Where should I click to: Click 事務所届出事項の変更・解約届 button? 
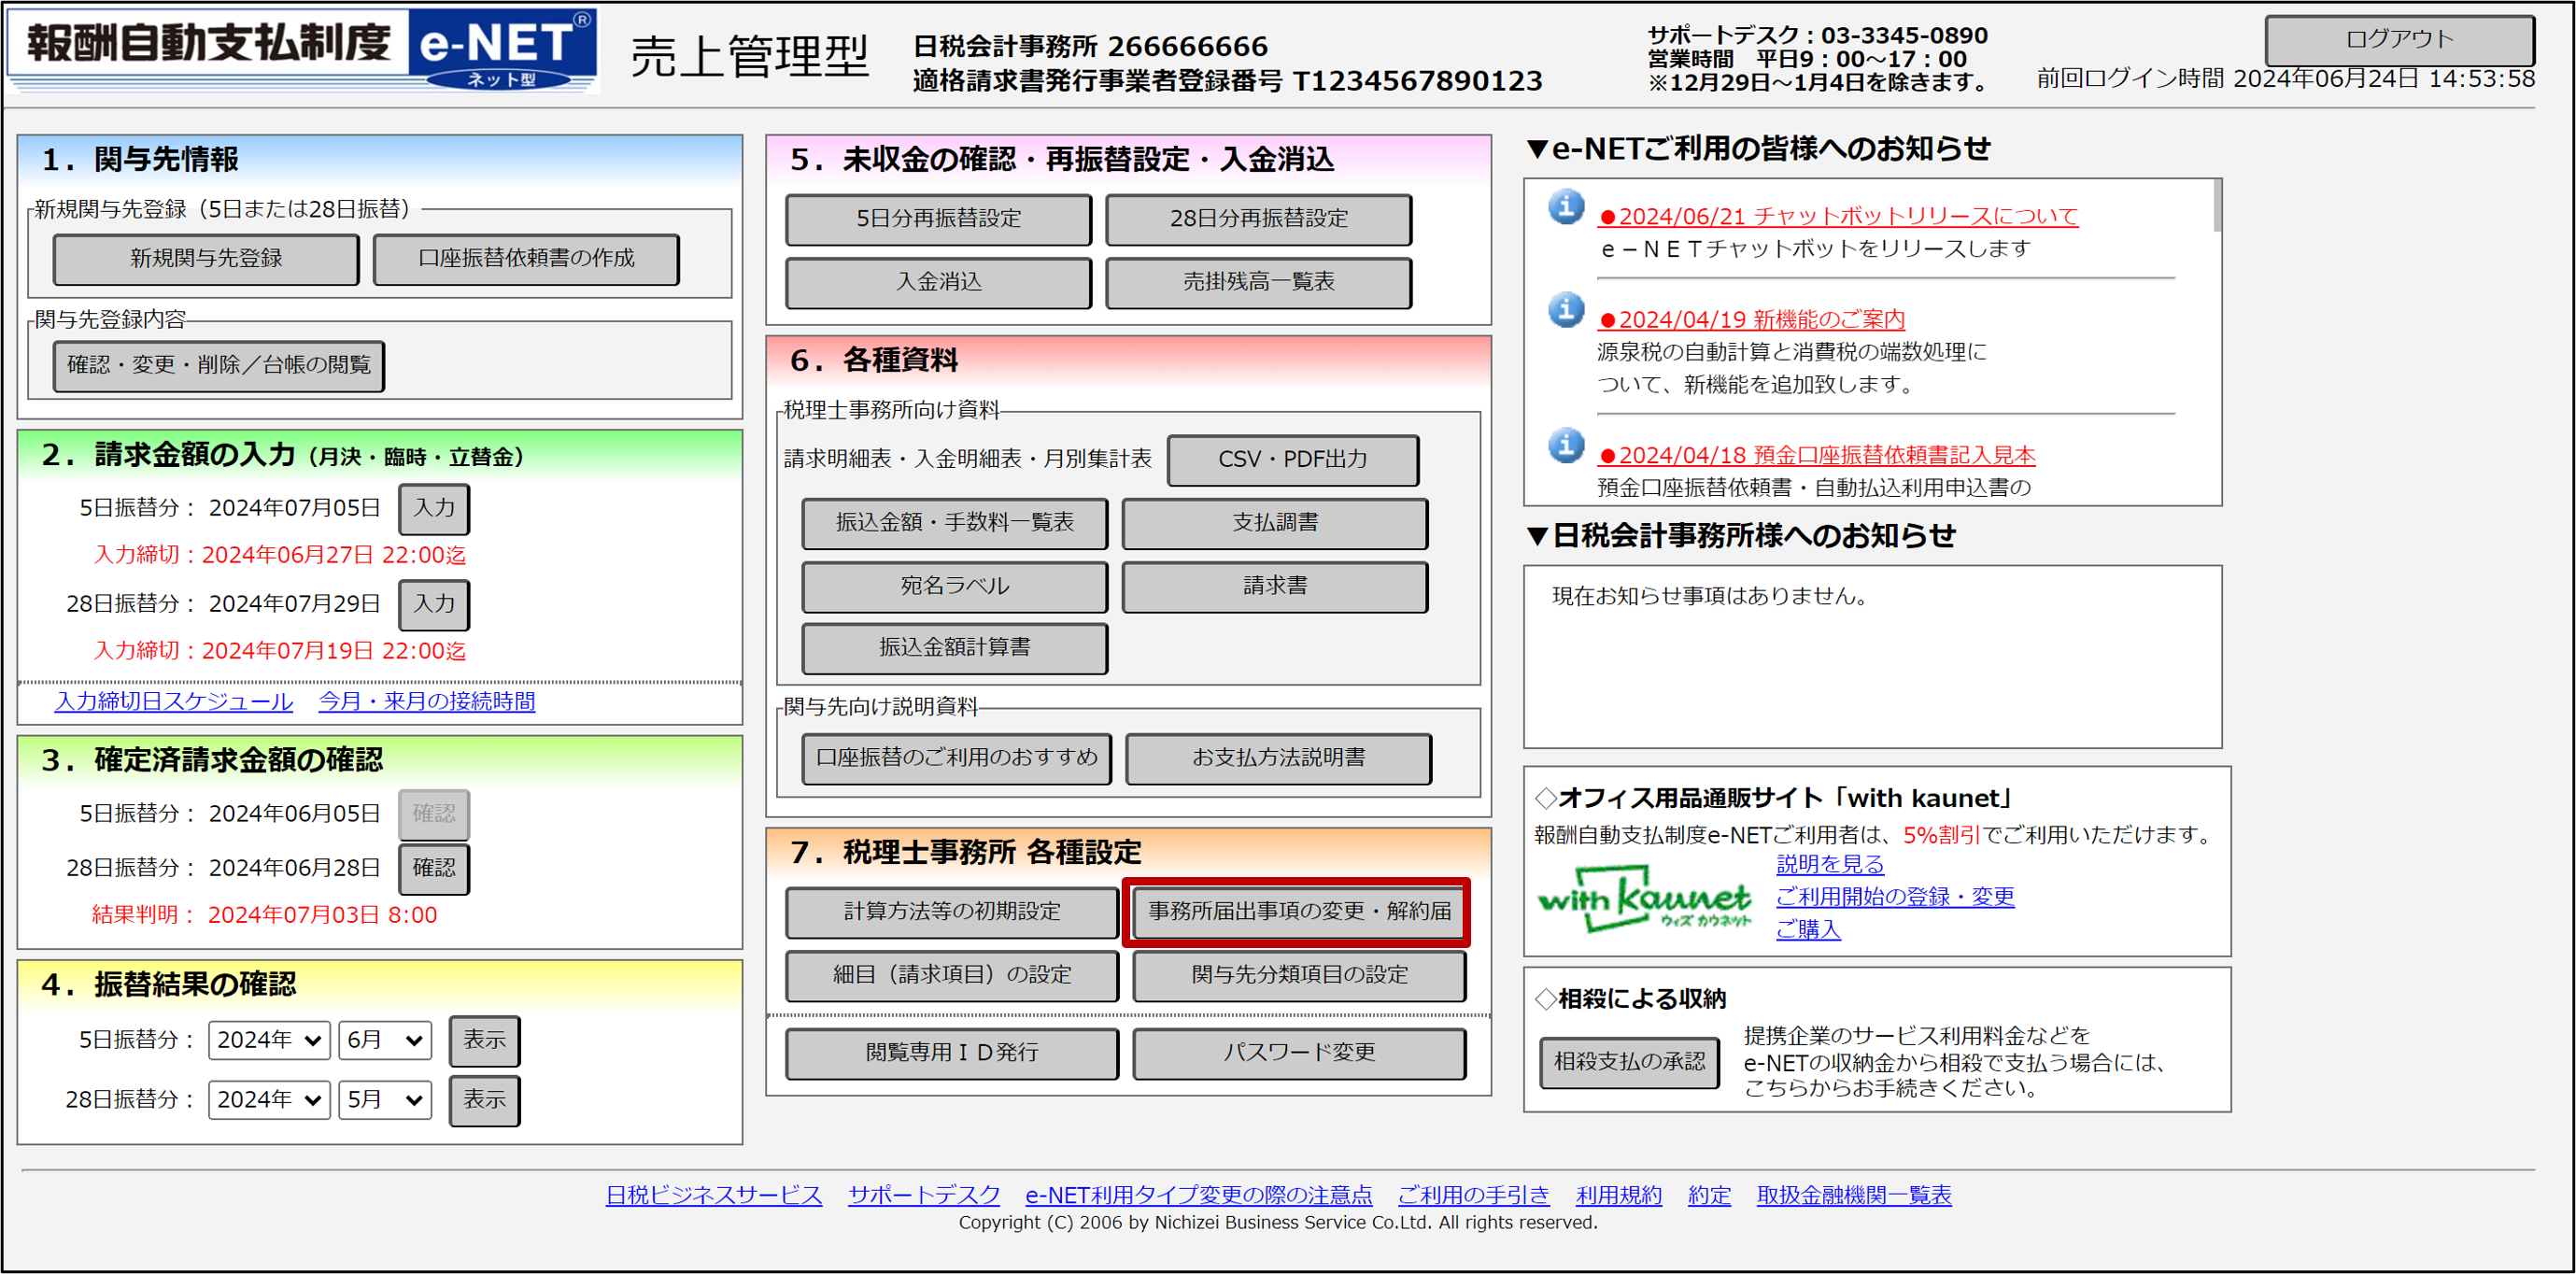[1298, 911]
